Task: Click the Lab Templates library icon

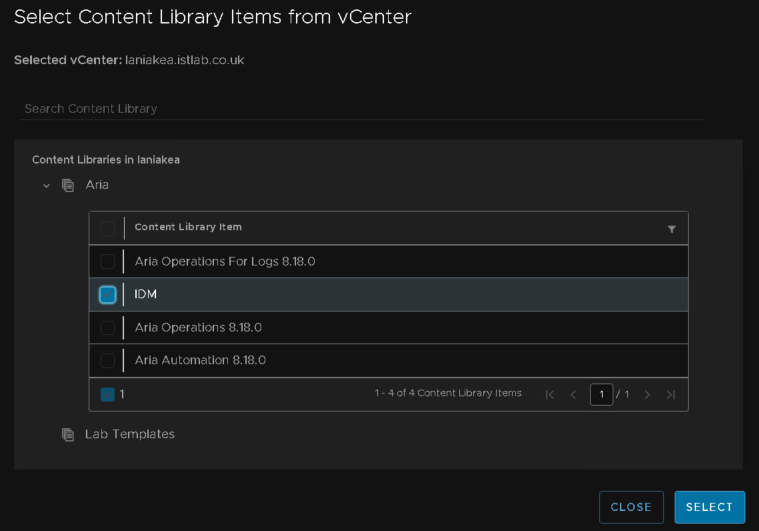Action: click(68, 434)
